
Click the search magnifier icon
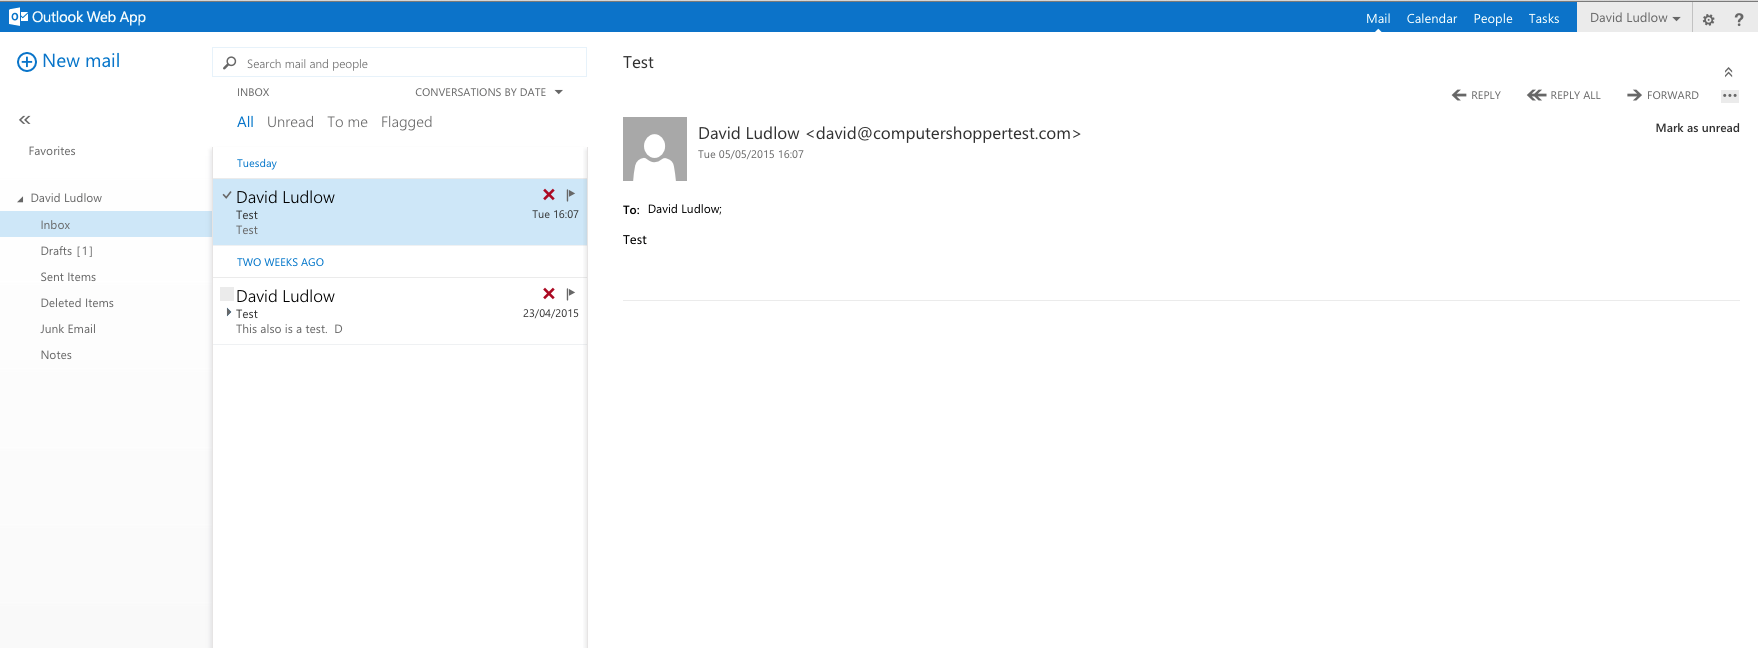pos(230,63)
